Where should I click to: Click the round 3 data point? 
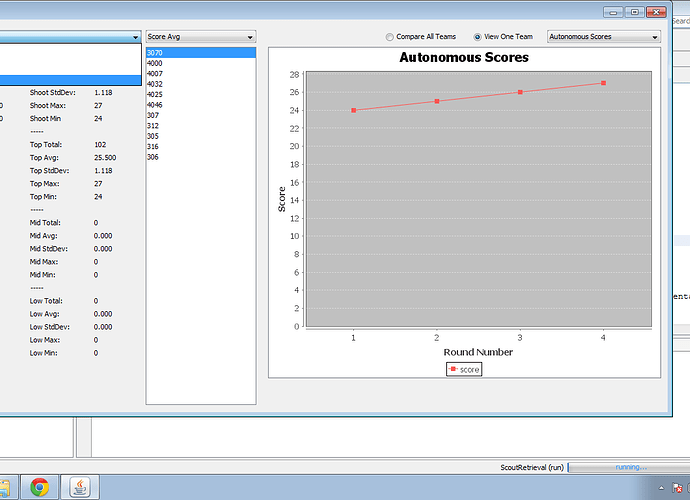pyautogui.click(x=520, y=92)
